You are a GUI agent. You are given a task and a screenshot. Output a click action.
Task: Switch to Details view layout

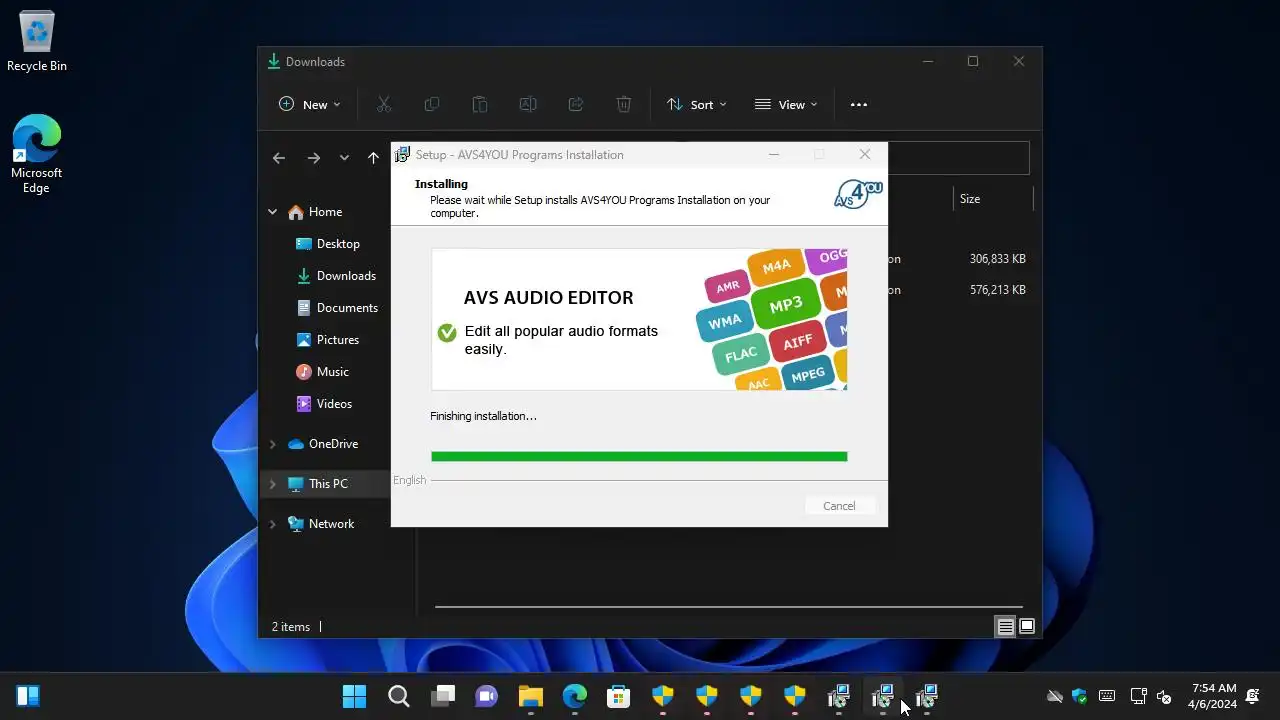coord(1005,627)
